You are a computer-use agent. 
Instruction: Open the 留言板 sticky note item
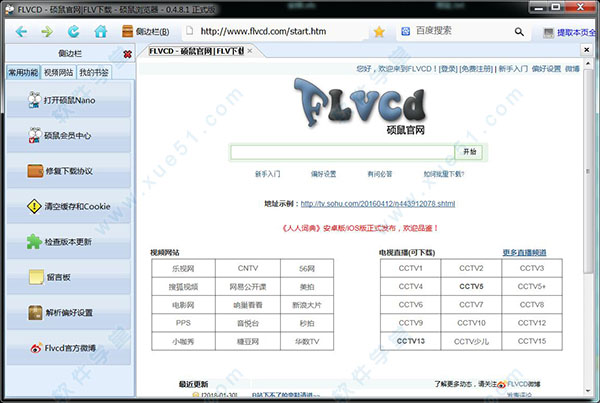pos(68,277)
